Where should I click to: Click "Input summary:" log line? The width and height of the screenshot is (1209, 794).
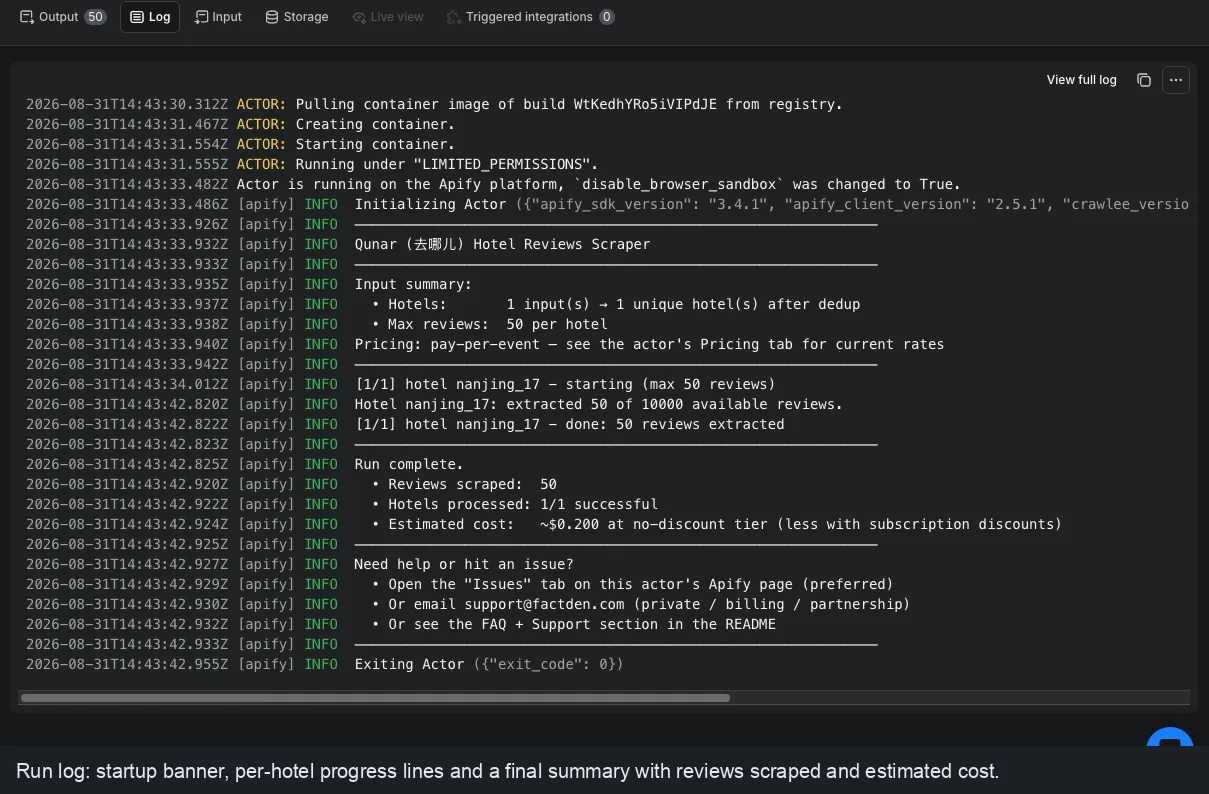pos(249,284)
